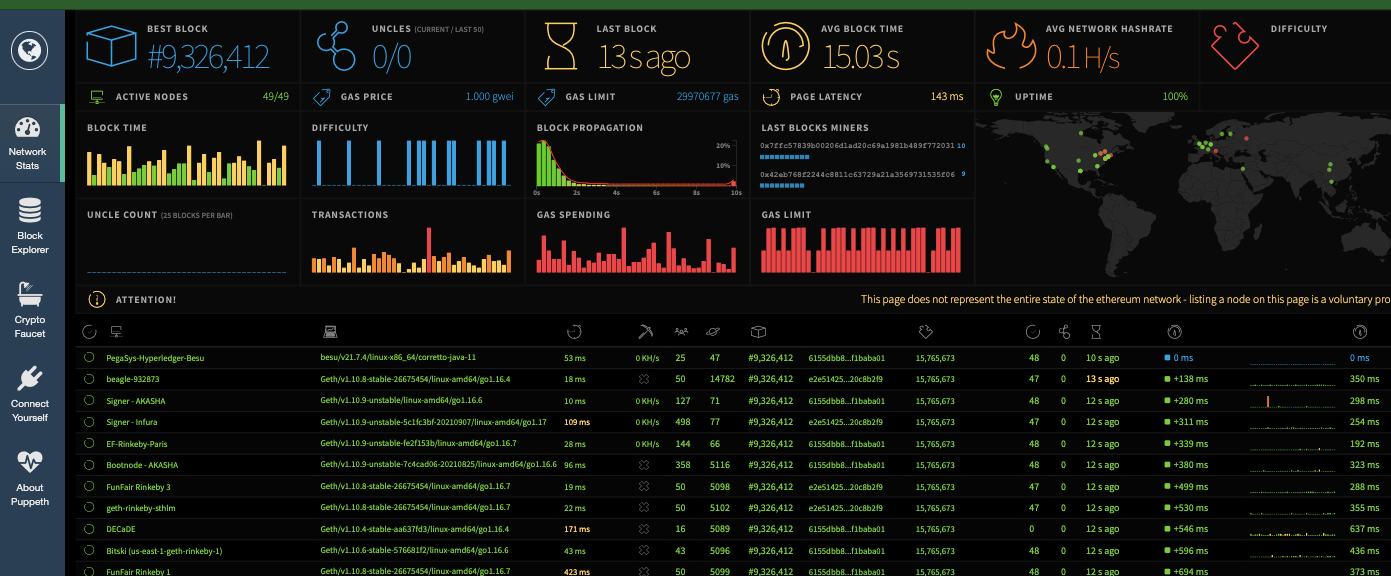
Task: Sort by pending transactions planet icon
Action: click(714, 331)
